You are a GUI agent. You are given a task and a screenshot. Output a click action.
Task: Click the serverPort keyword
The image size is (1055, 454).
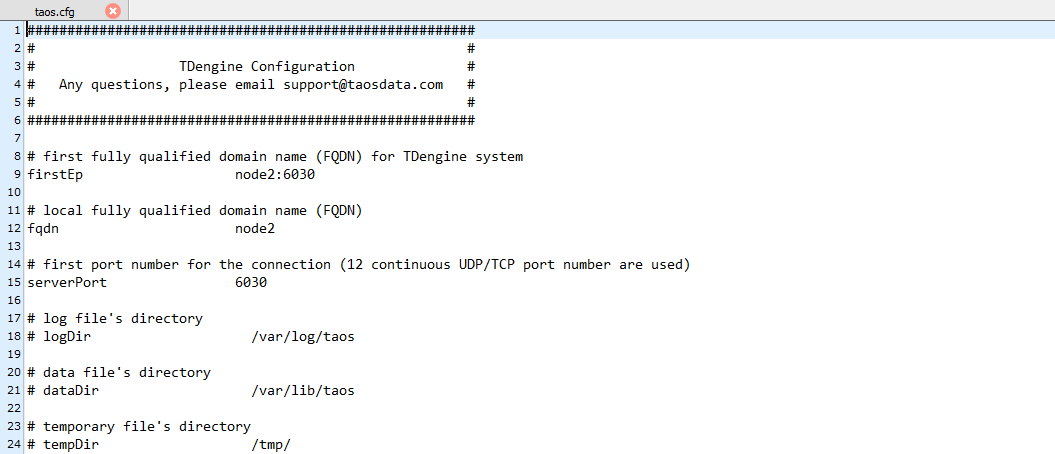coord(67,282)
